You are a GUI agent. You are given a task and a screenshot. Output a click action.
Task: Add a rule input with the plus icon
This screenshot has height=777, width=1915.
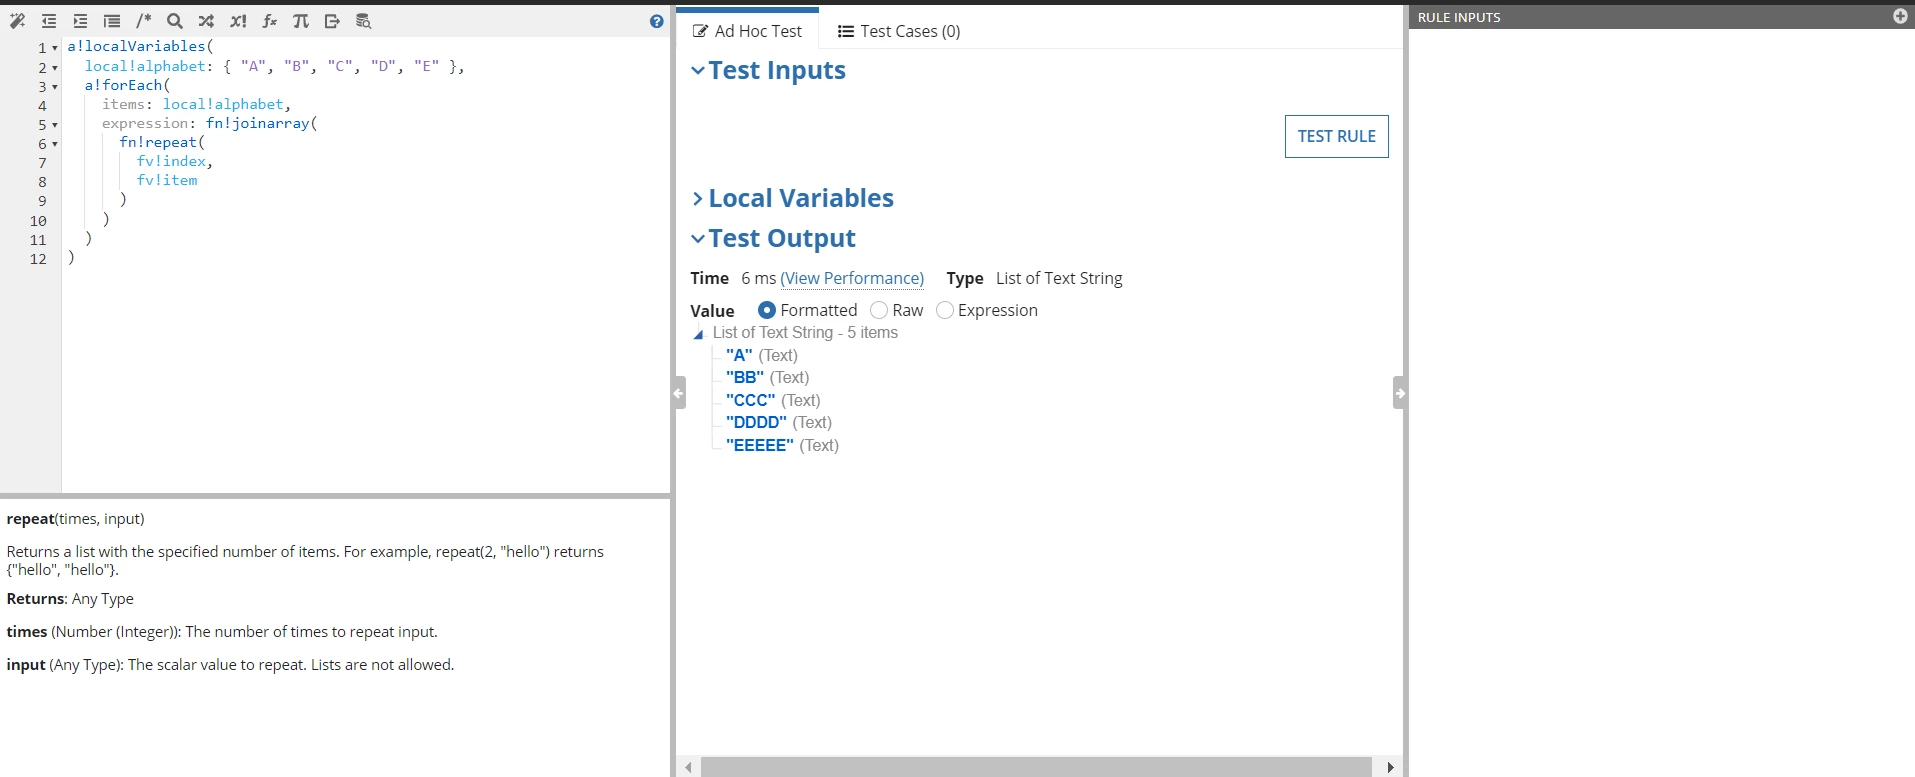(x=1900, y=16)
